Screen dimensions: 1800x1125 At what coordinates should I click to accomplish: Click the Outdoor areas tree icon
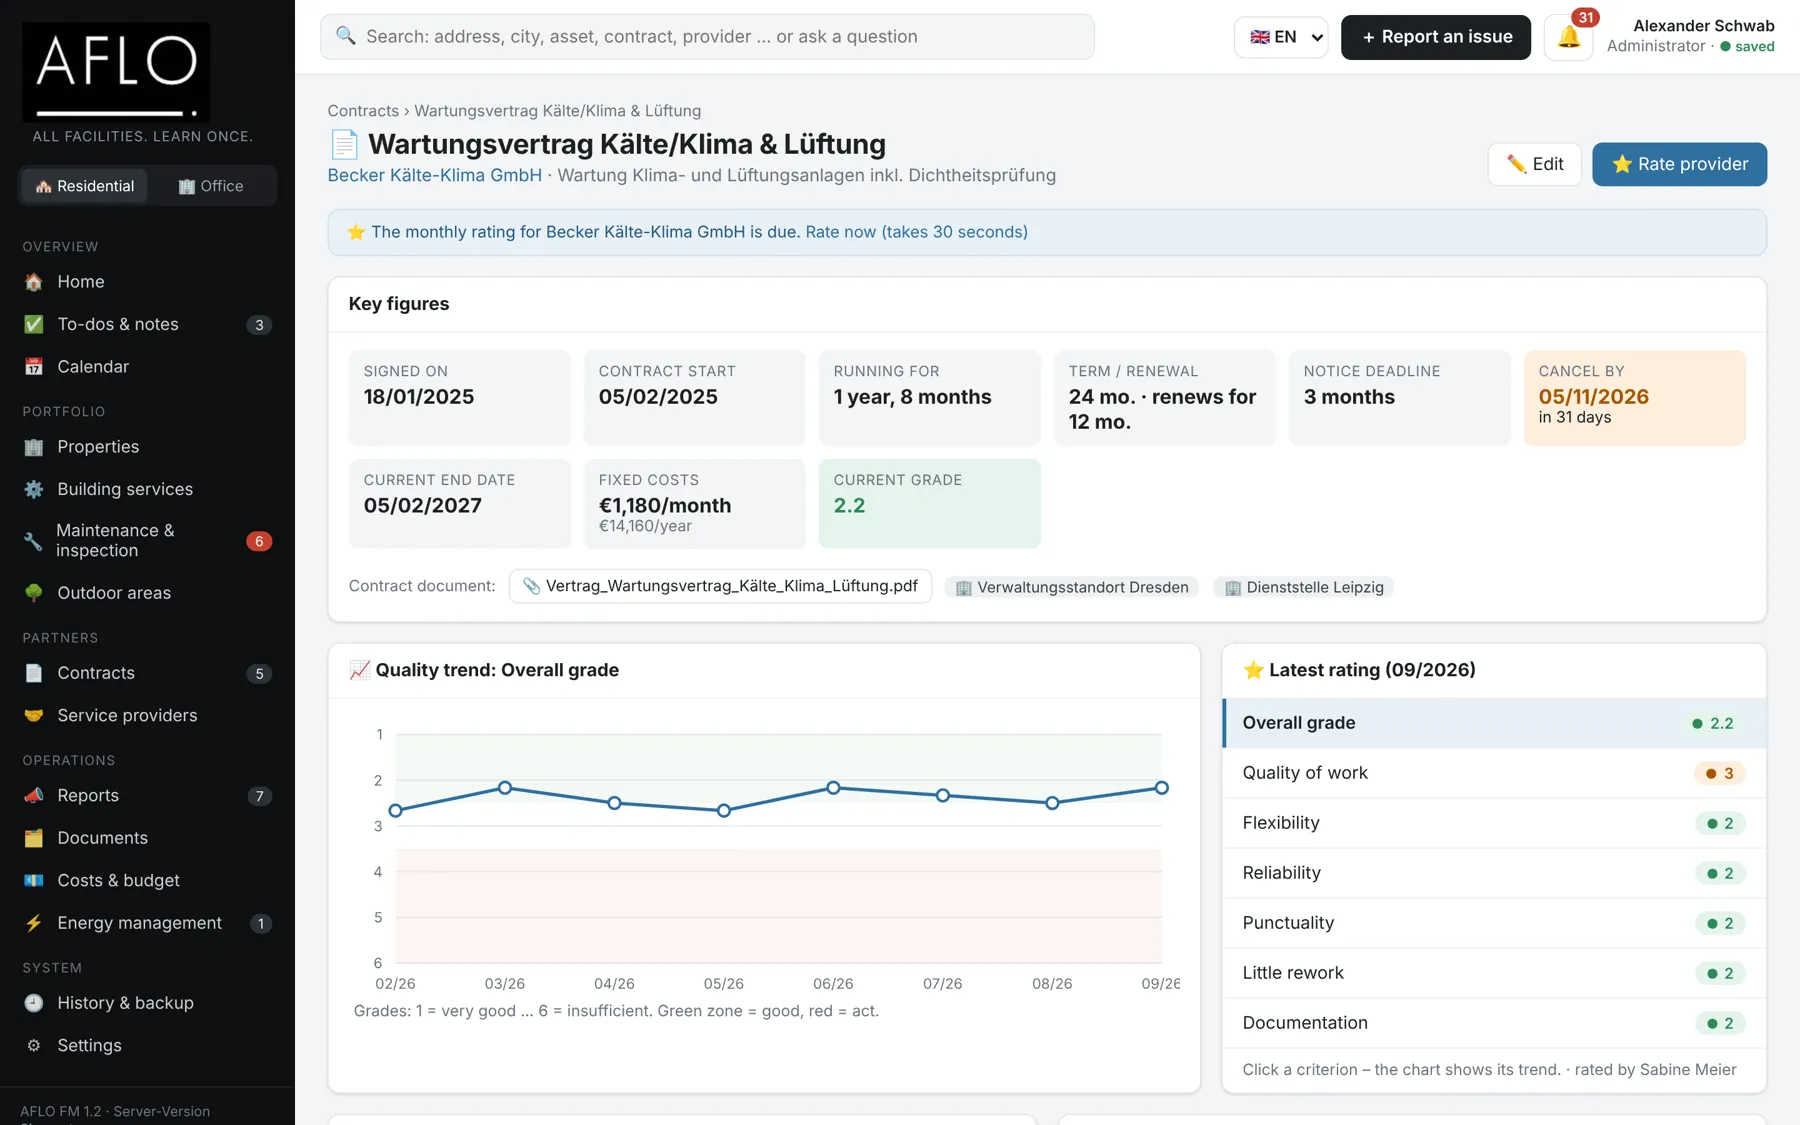[x=34, y=593]
